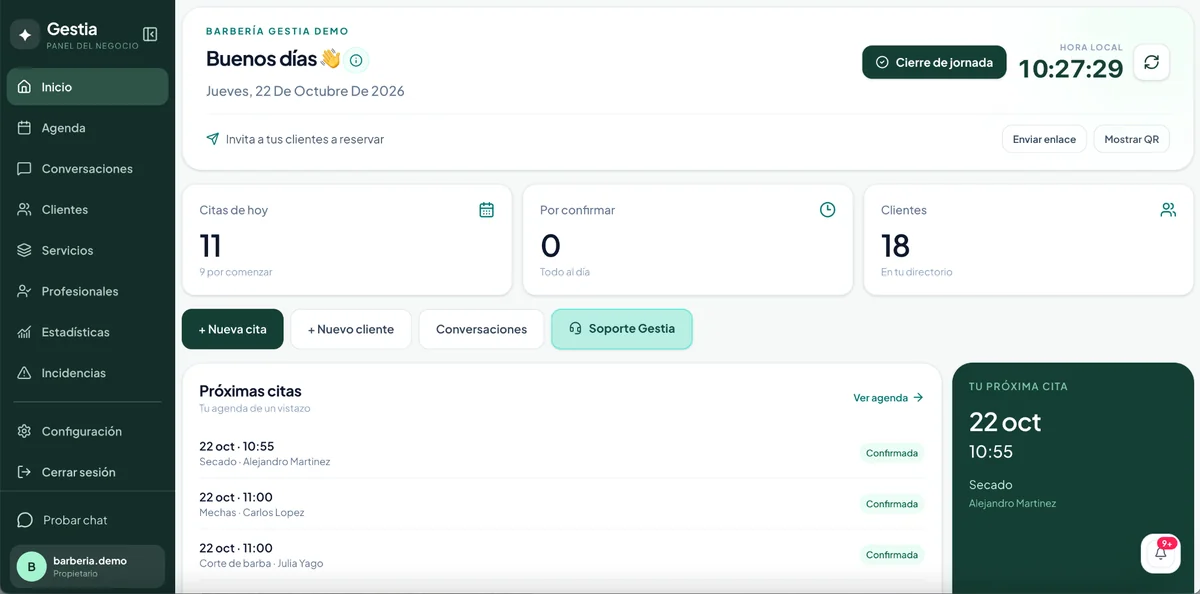The width and height of the screenshot is (1200, 594).
Task: Follow the Ver agenda link
Action: point(888,398)
